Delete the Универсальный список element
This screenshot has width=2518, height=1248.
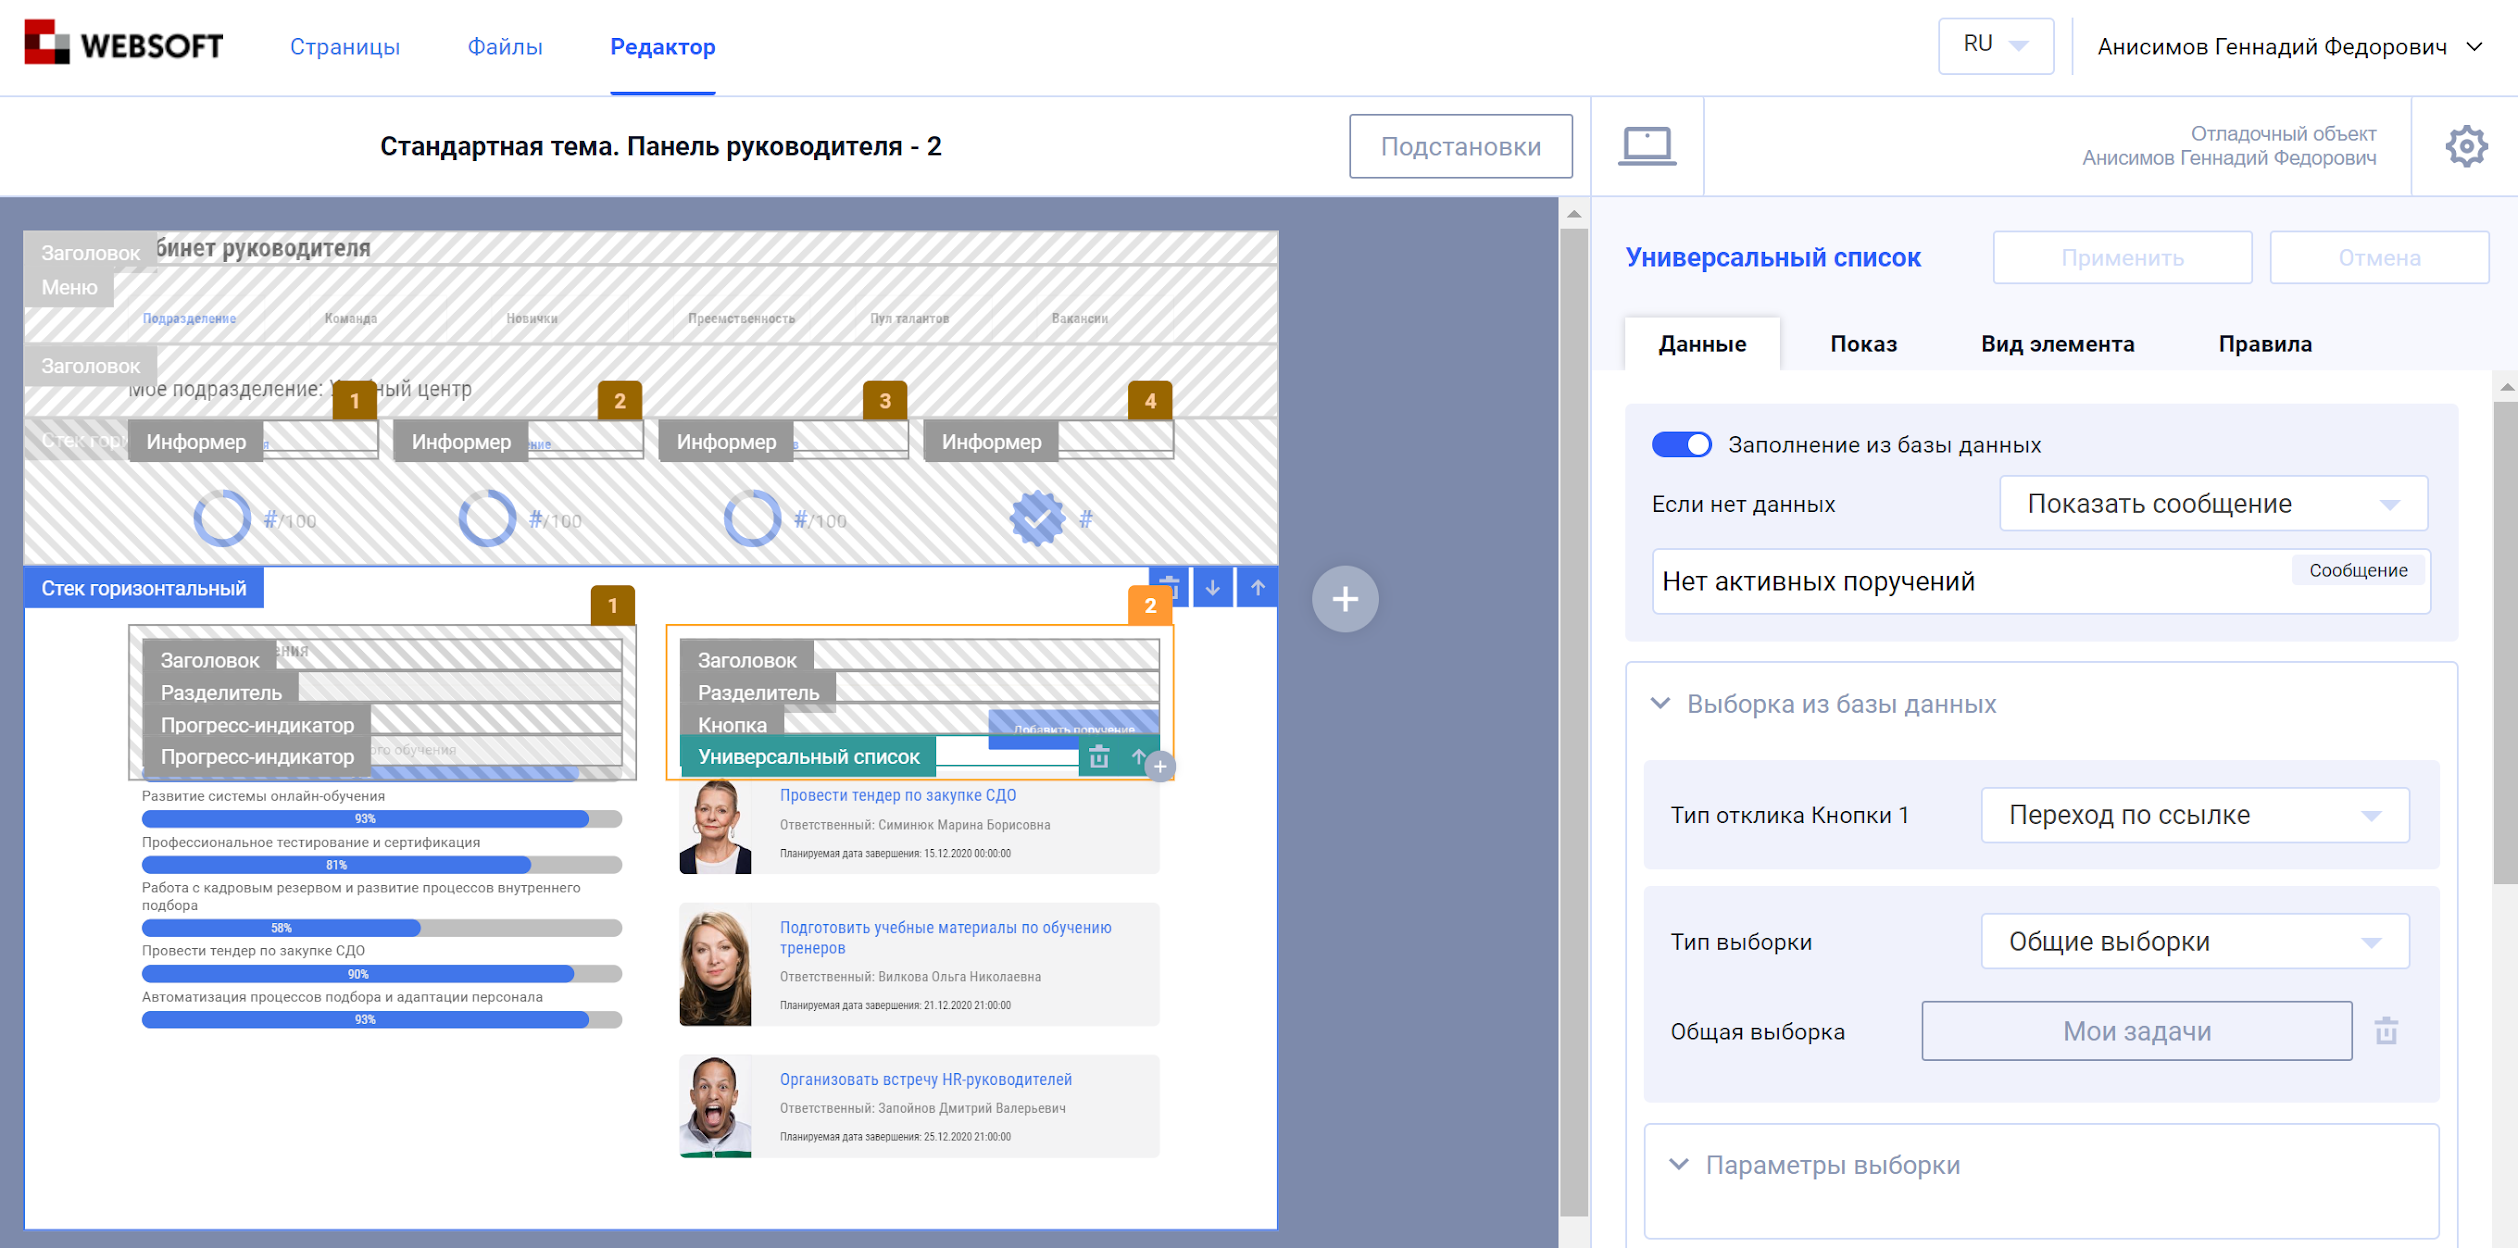pos(1101,757)
